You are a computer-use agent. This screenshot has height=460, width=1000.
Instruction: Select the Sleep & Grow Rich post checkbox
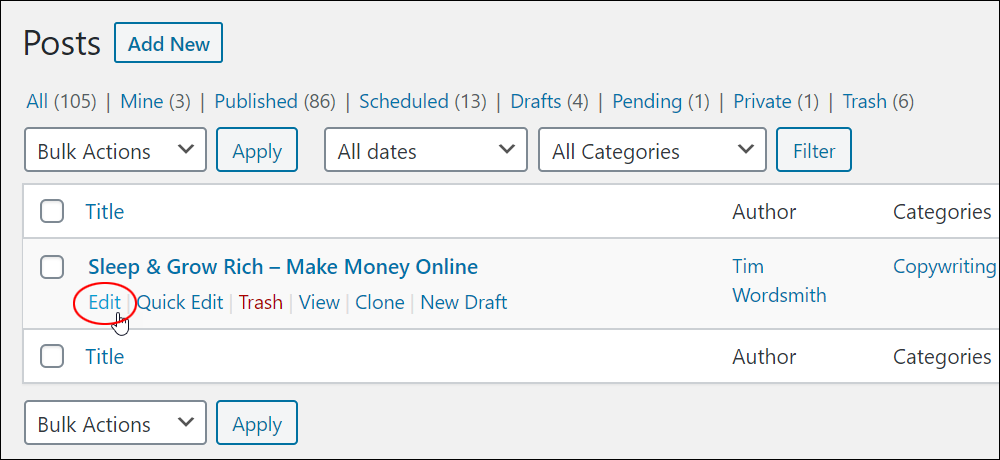click(52, 267)
